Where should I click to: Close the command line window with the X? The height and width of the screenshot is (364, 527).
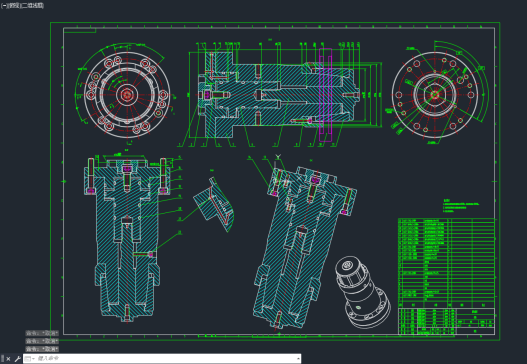pos(8,359)
